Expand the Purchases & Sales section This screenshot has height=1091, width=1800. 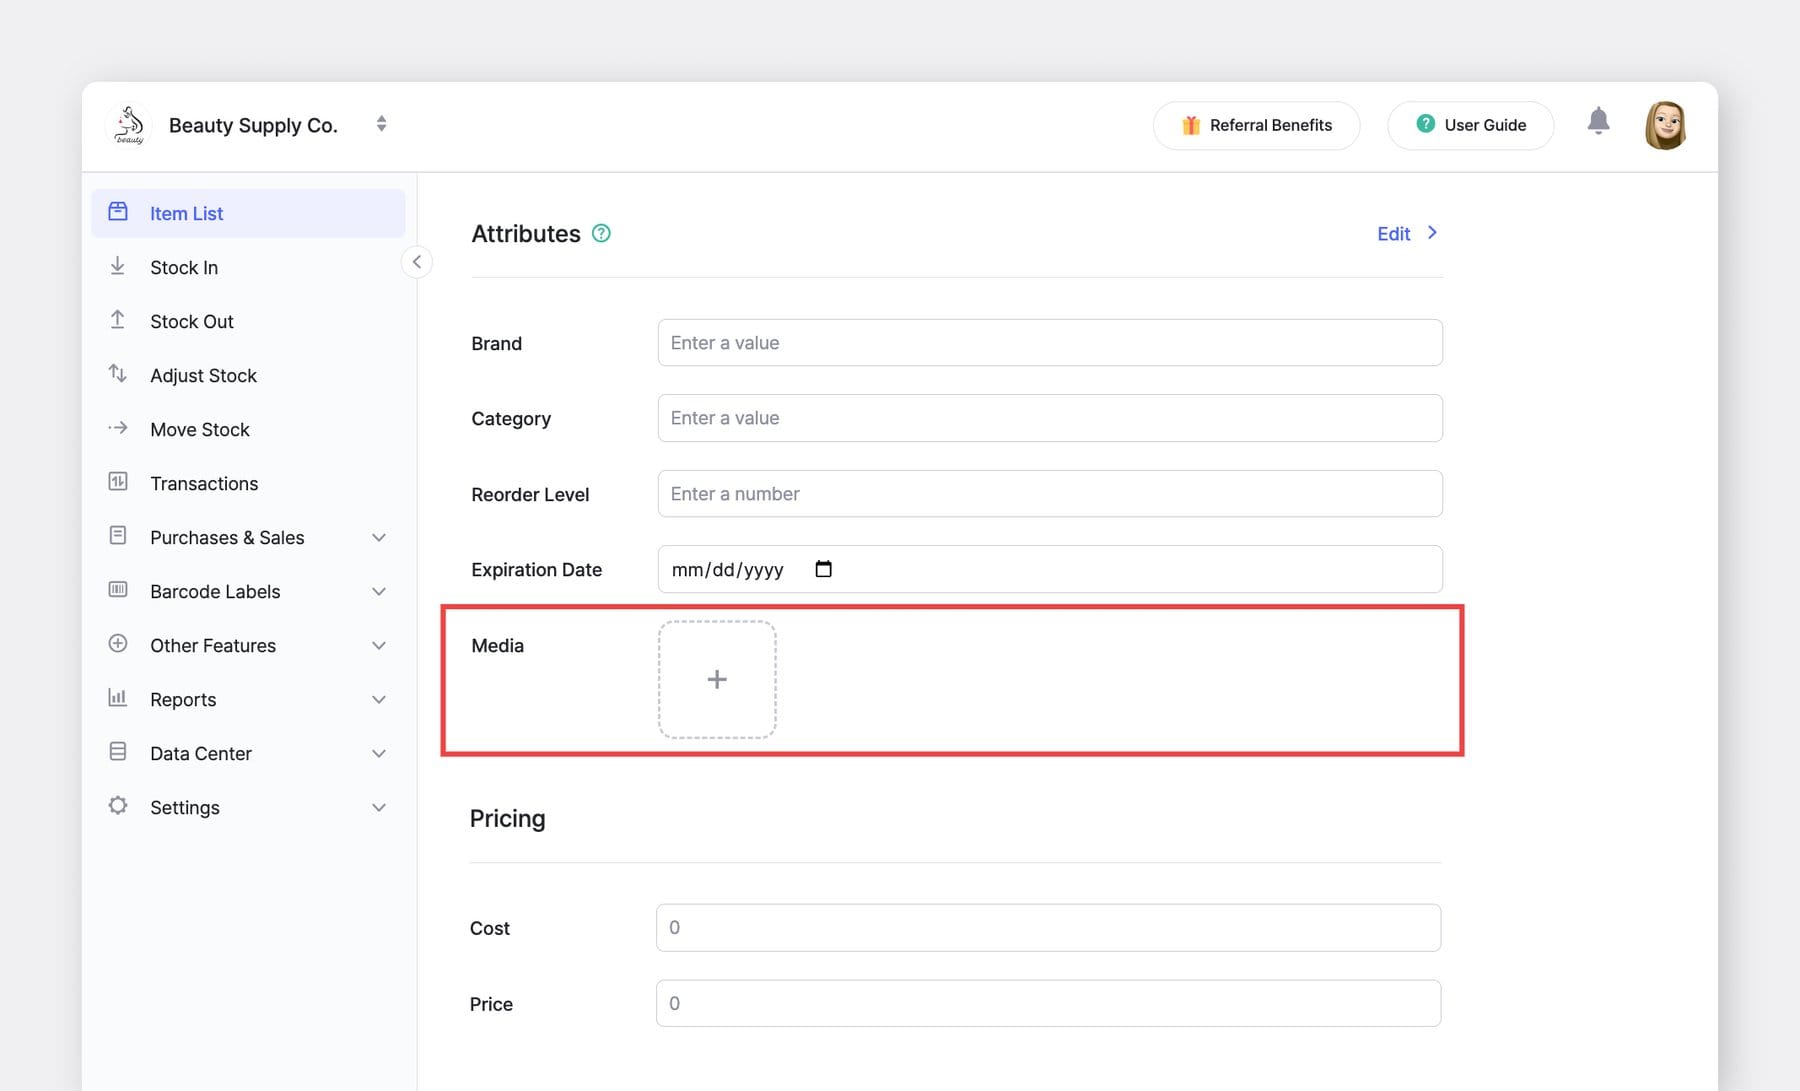379,537
